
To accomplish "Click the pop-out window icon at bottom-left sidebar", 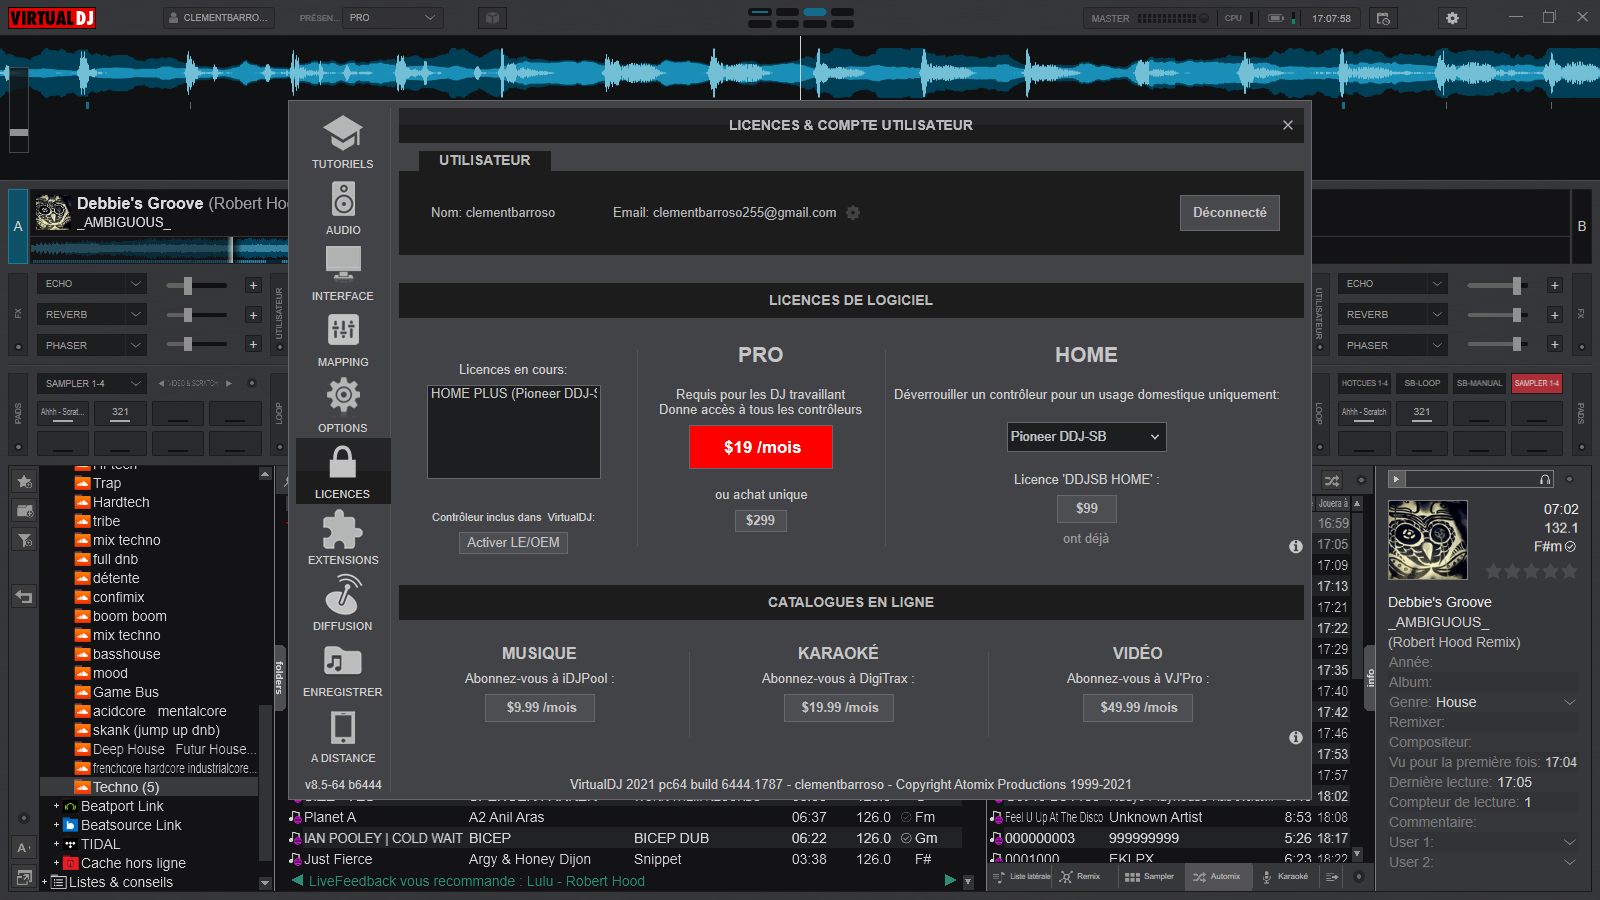I will click(24, 877).
